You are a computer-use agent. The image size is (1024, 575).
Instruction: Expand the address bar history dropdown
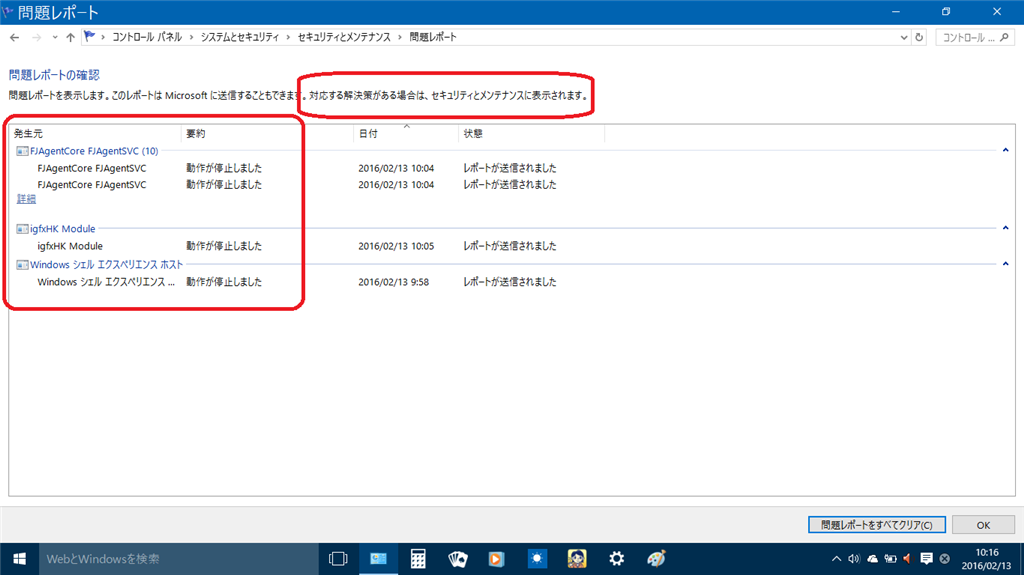click(904, 38)
